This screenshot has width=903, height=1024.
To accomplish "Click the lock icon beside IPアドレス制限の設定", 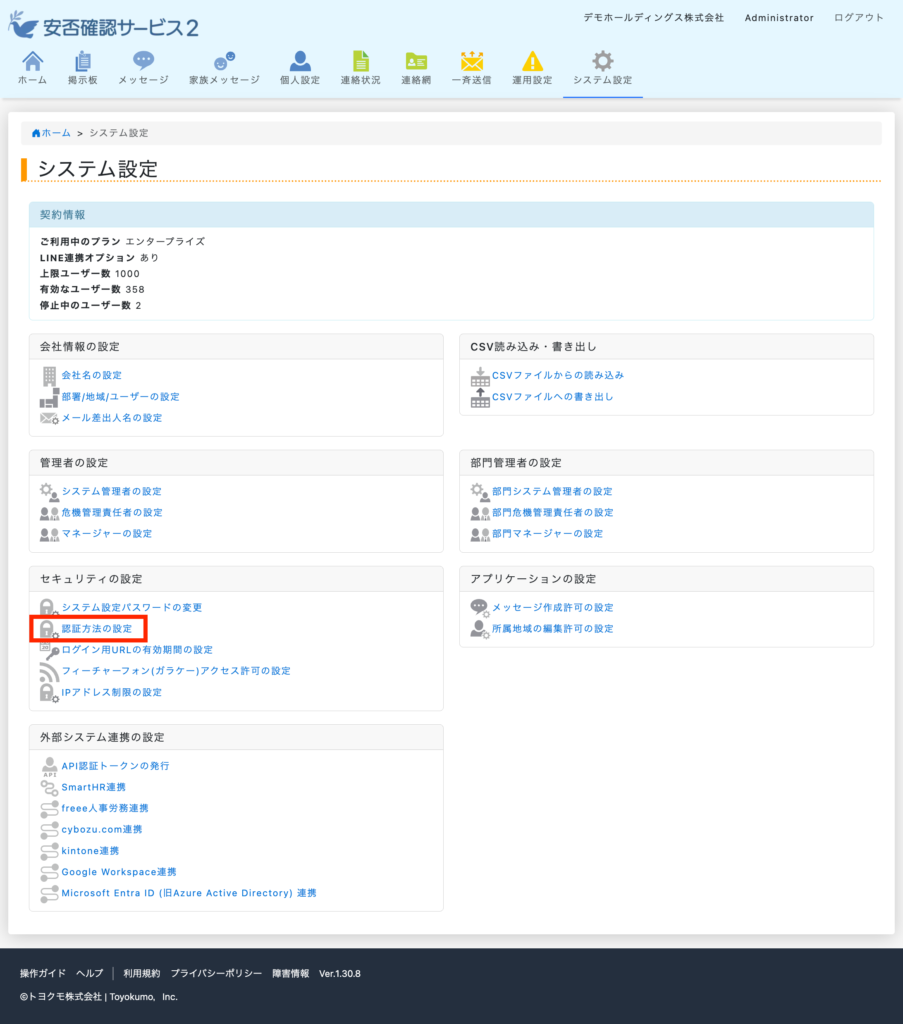I will click(49, 692).
